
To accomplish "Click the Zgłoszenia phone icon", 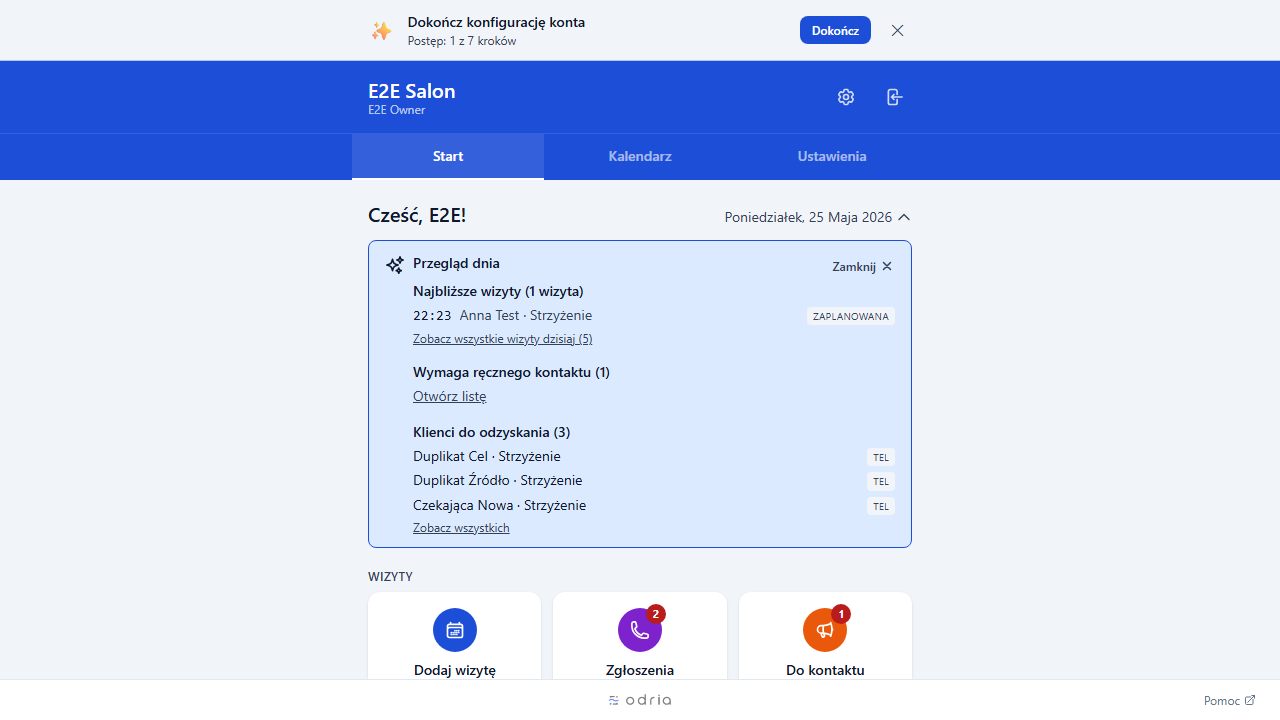I will pos(640,630).
